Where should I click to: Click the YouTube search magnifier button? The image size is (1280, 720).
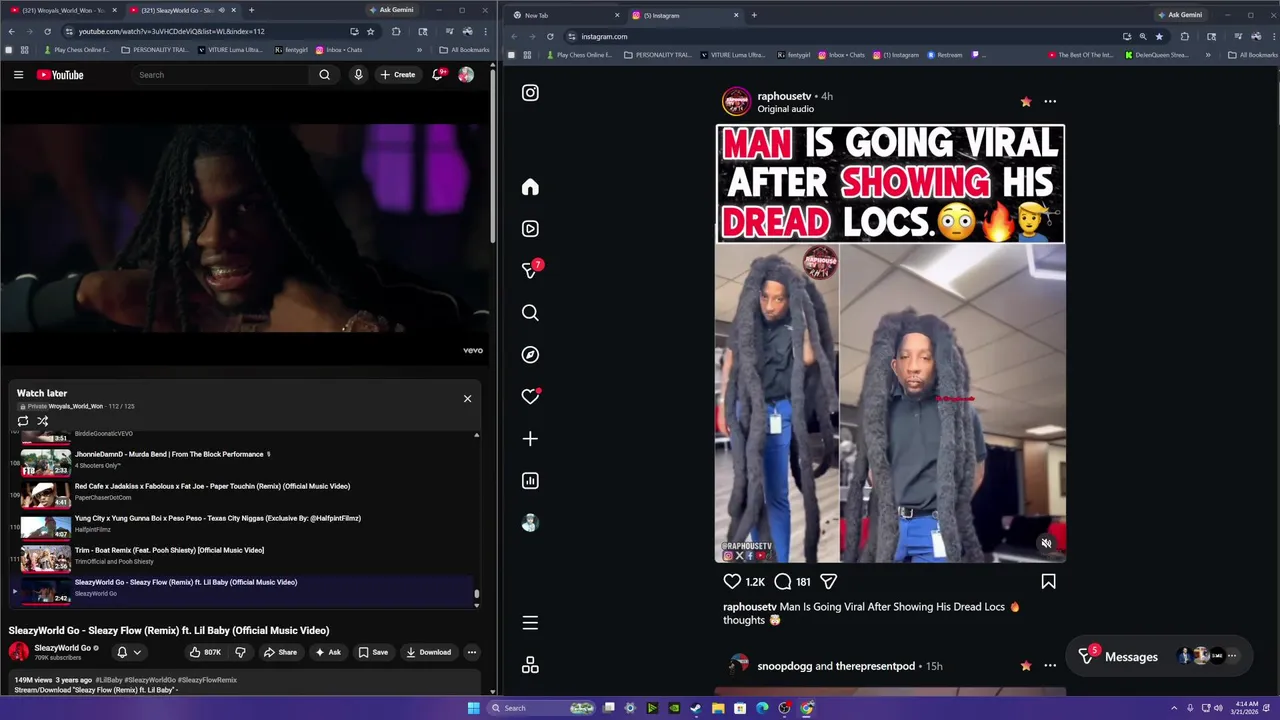324,75
